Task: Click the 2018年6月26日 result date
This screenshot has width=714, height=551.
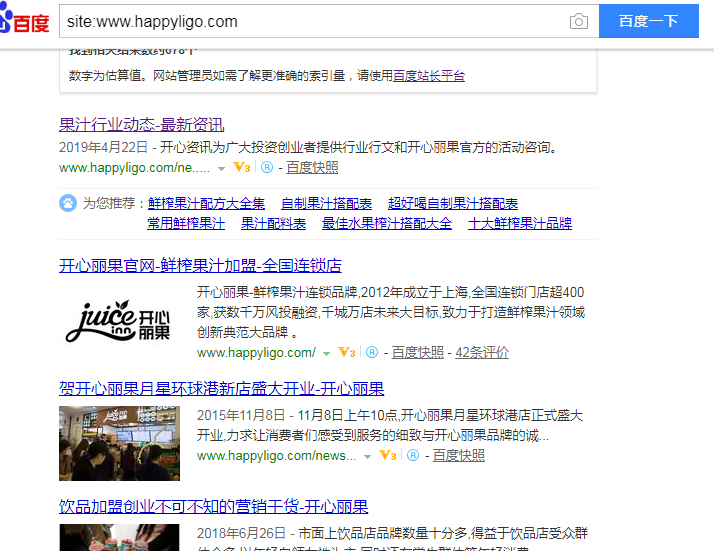Action: click(x=241, y=533)
